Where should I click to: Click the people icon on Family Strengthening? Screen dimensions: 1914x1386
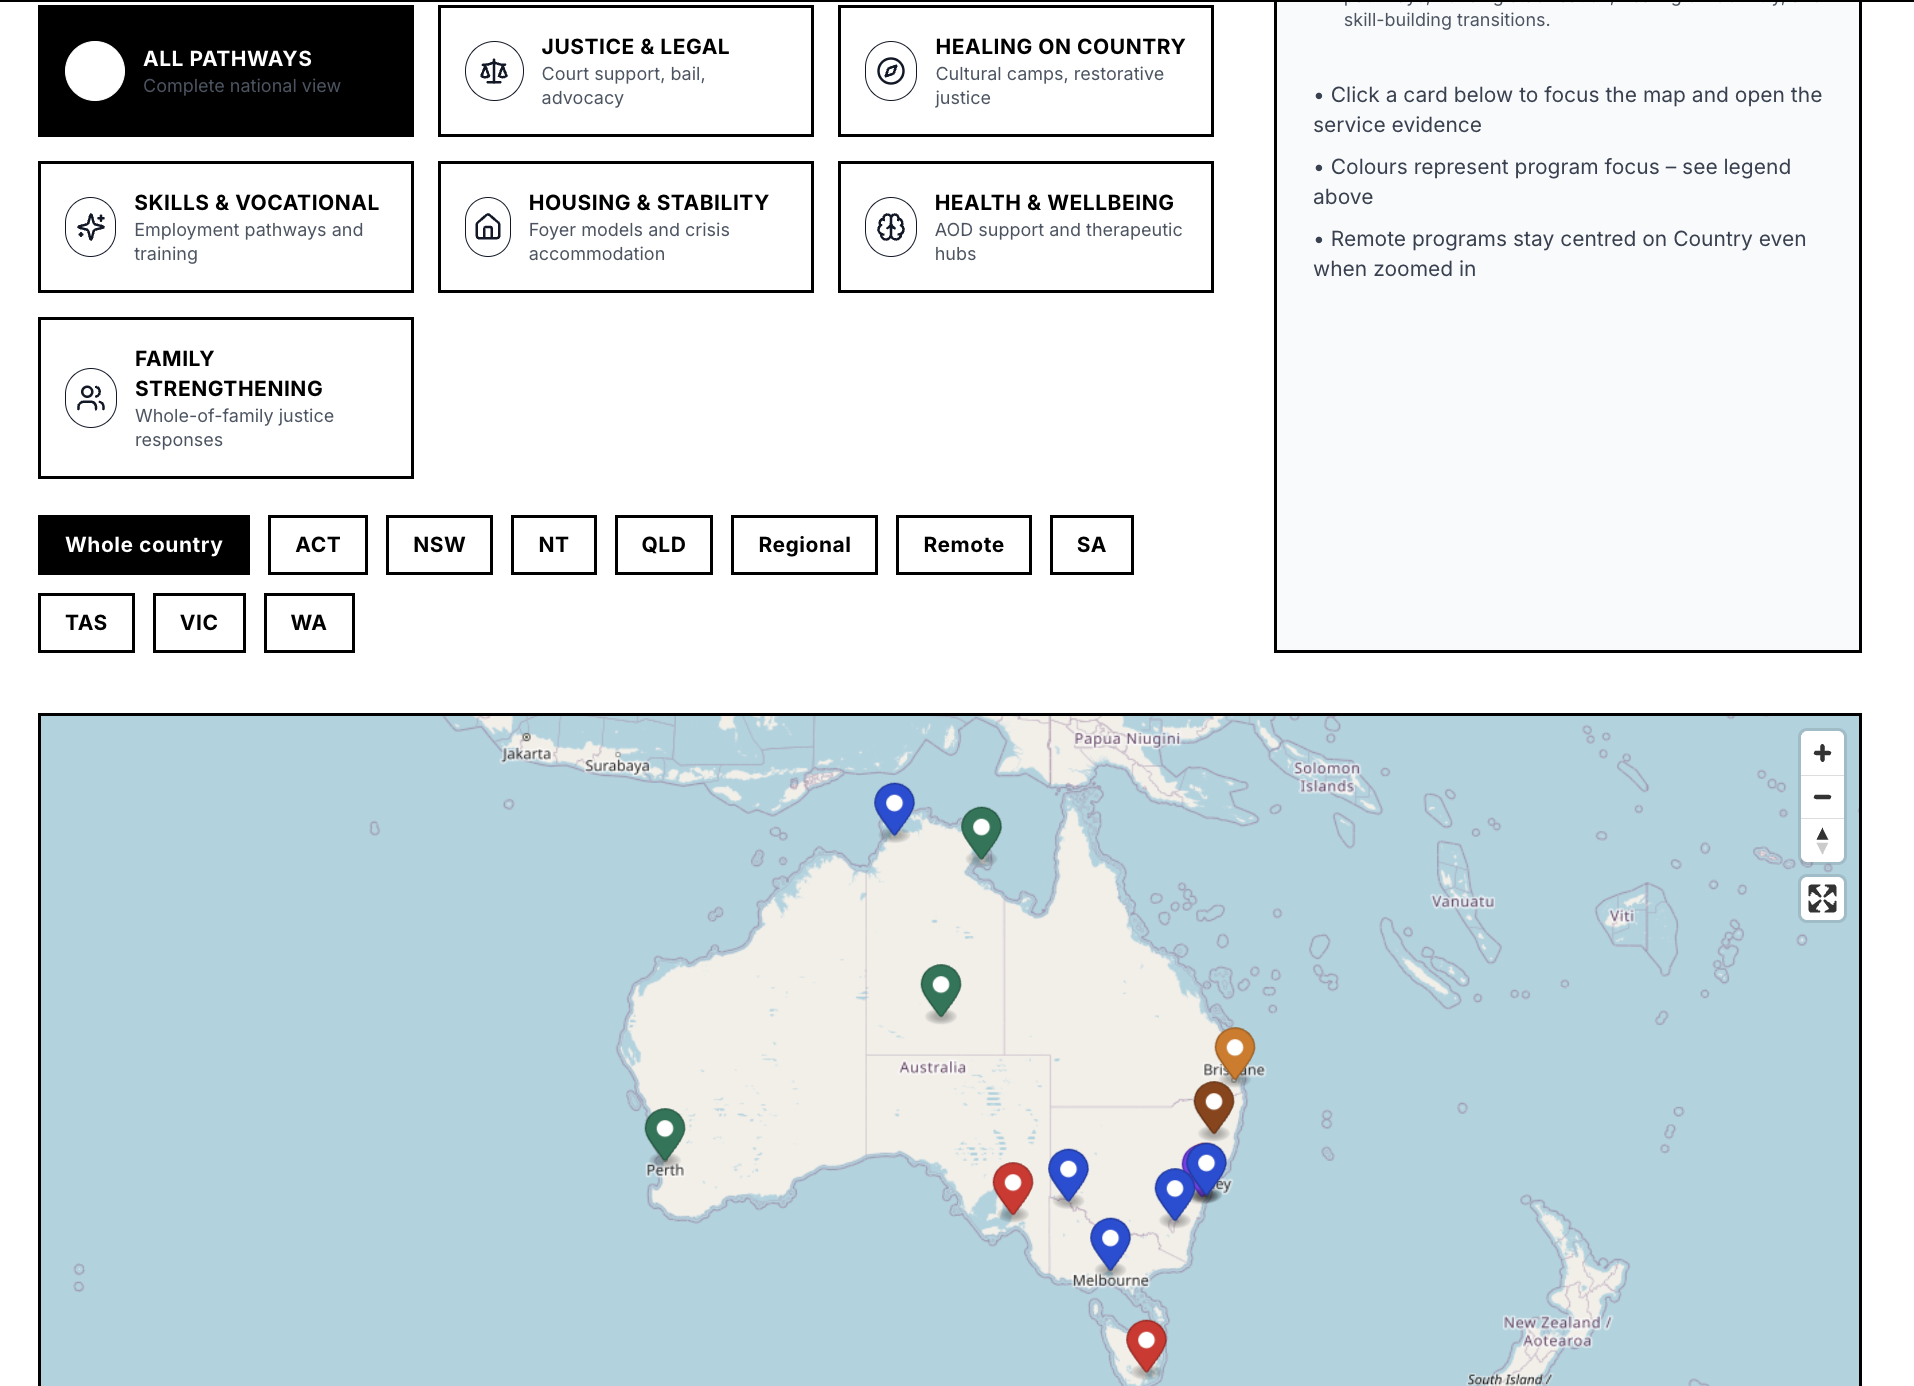pos(90,397)
